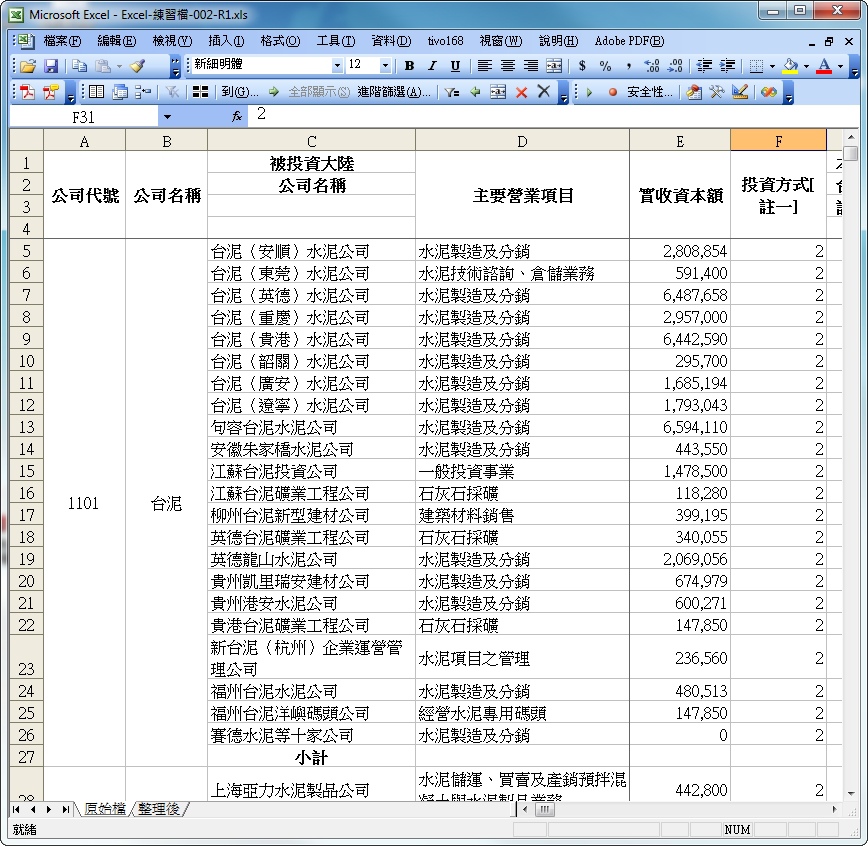Switch to the 整理後 sheet tab
The width and height of the screenshot is (868, 846).
coord(159,809)
